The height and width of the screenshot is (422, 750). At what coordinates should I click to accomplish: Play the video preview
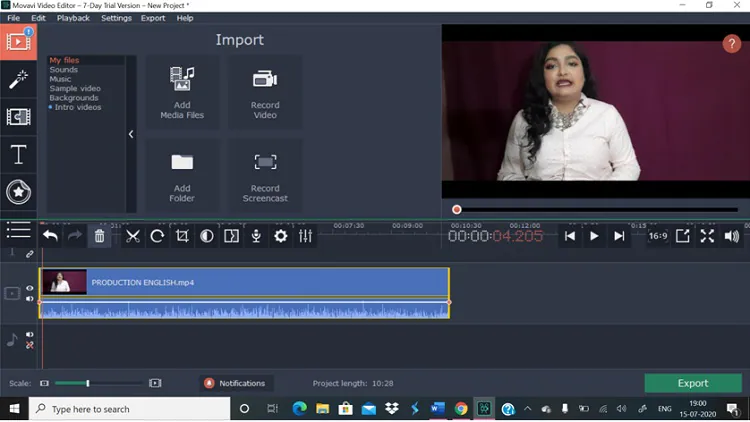point(594,236)
